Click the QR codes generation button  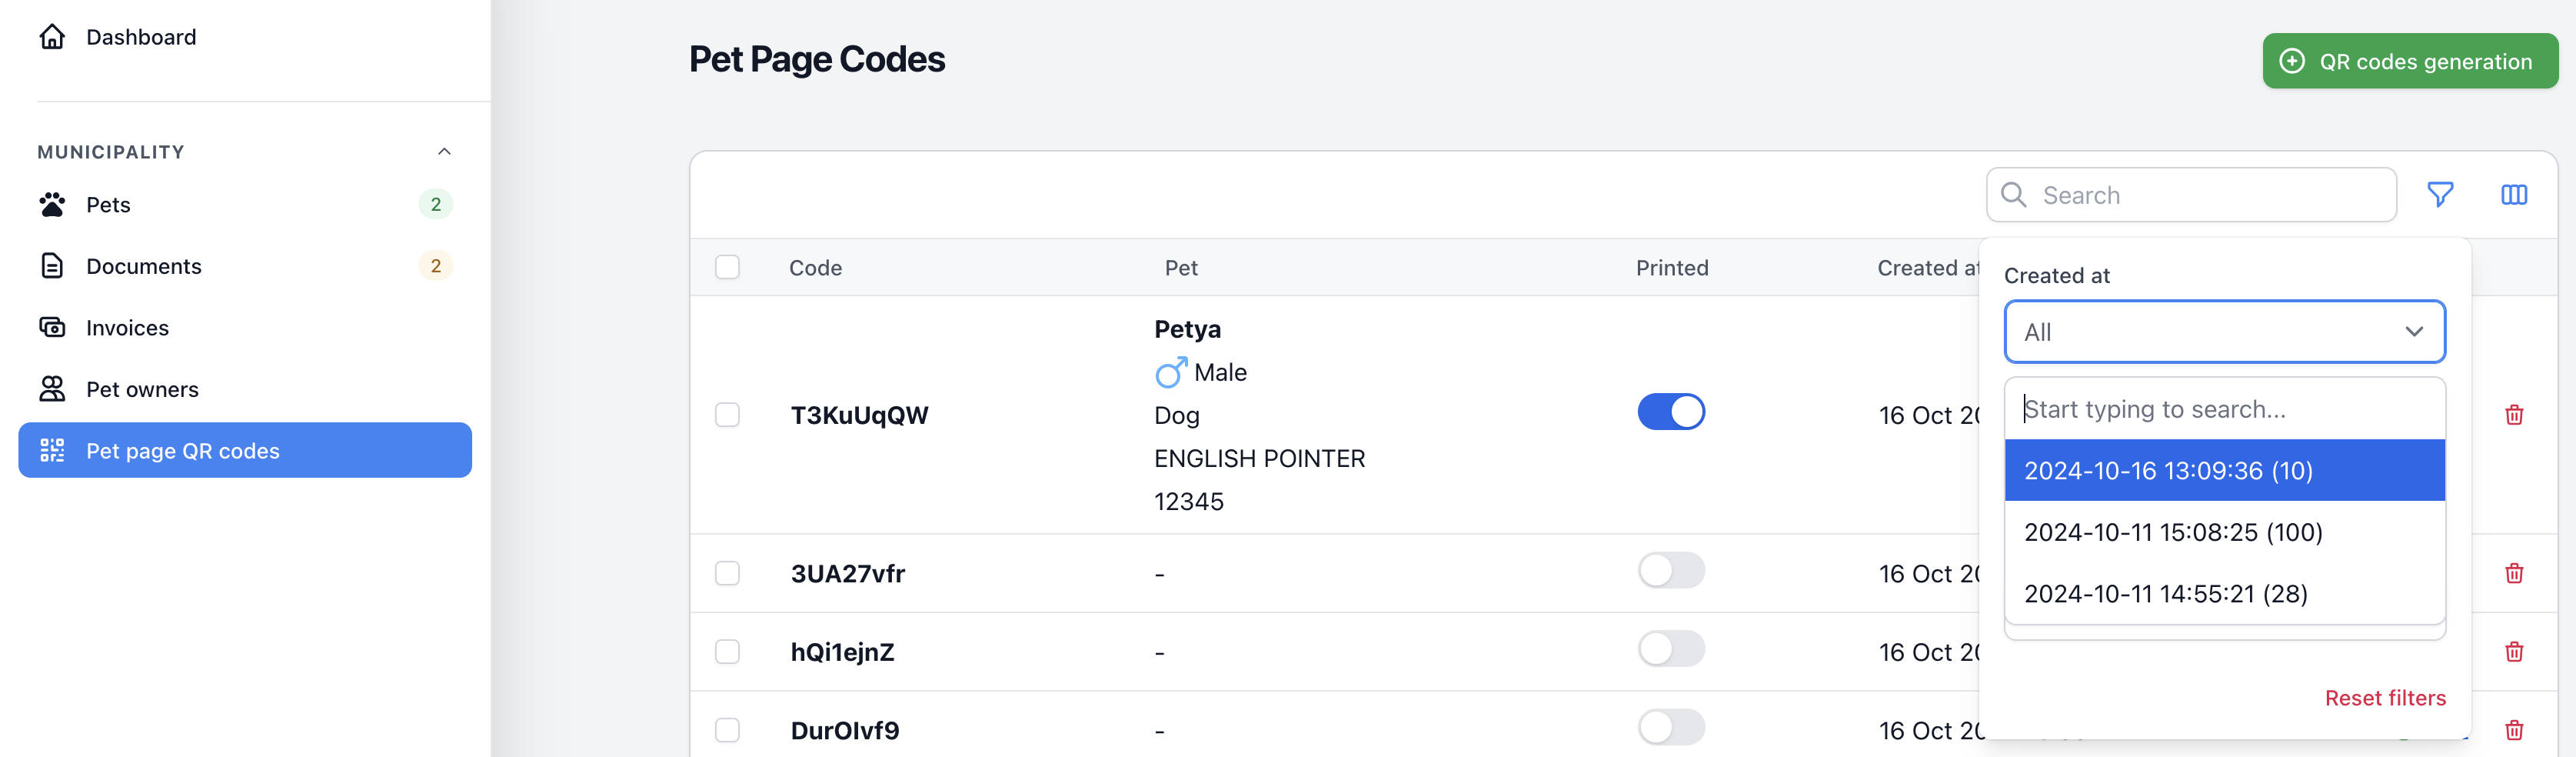[2409, 61]
